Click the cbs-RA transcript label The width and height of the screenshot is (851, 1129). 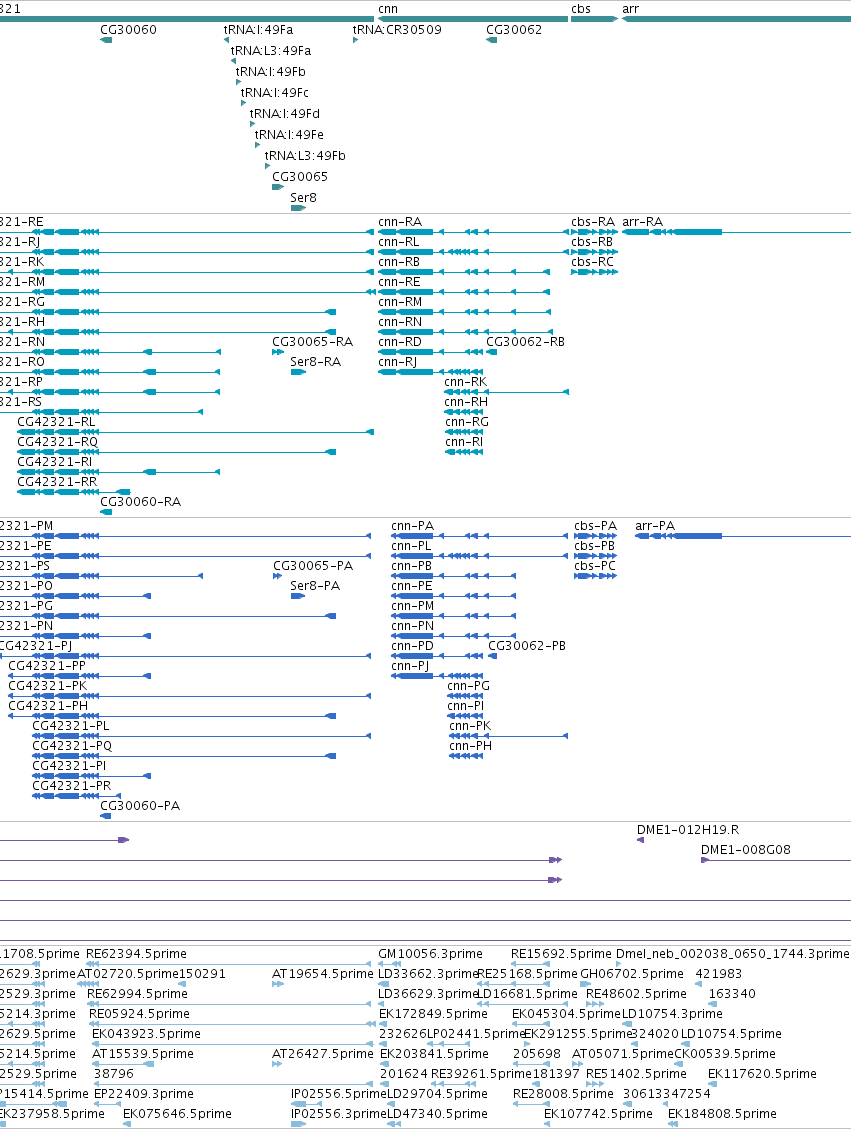(593, 222)
